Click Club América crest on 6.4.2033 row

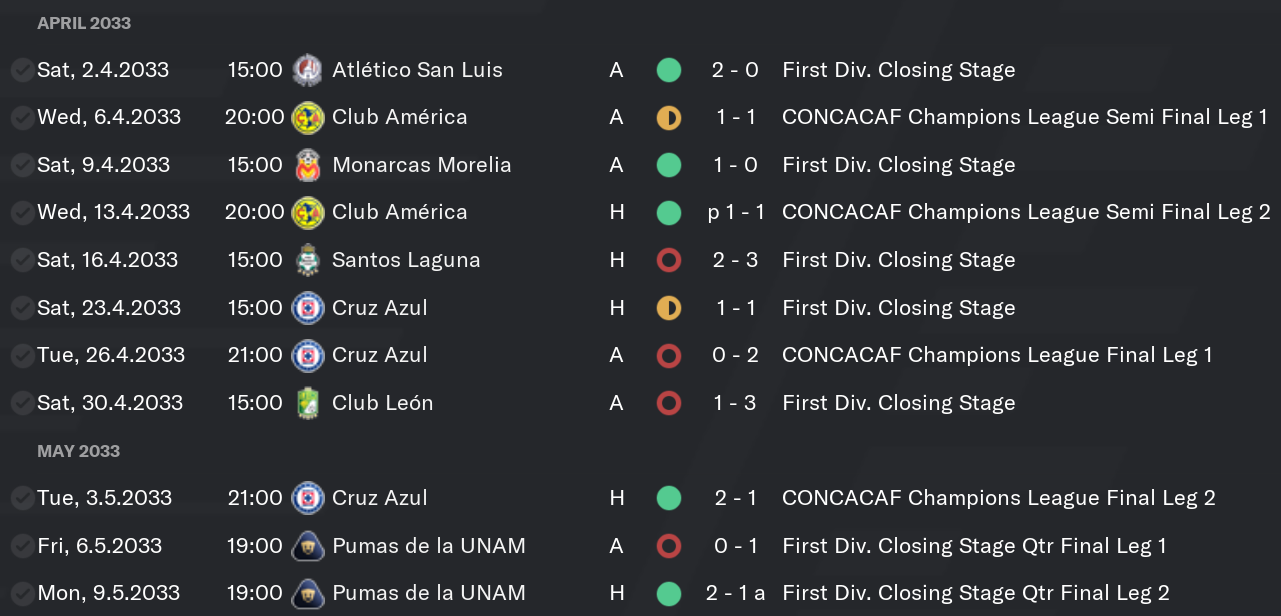click(x=307, y=118)
